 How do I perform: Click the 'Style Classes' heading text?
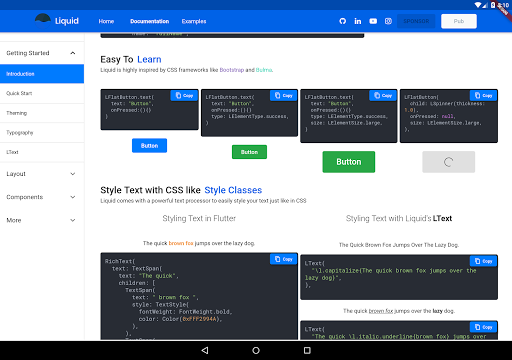[x=233, y=190]
